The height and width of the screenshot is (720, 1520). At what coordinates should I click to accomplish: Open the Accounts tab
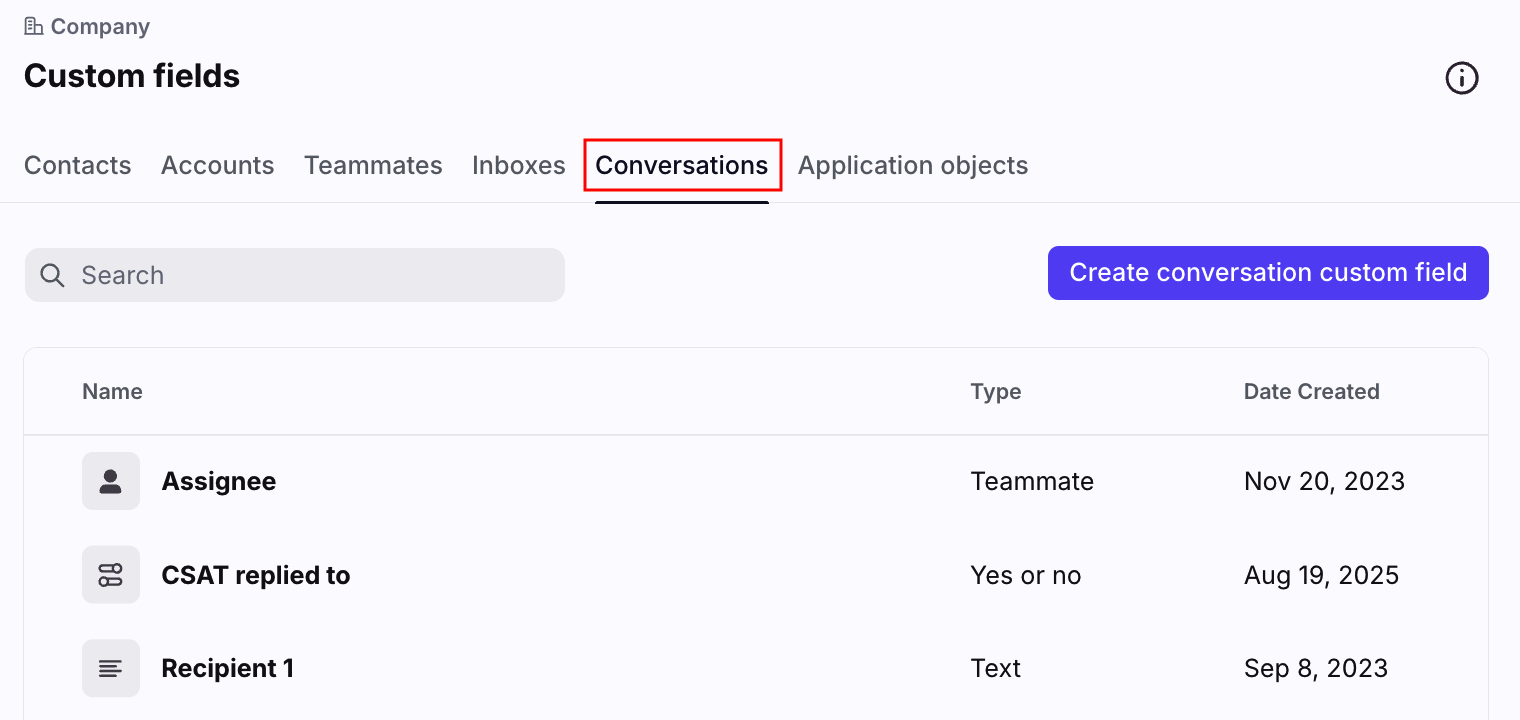point(217,165)
